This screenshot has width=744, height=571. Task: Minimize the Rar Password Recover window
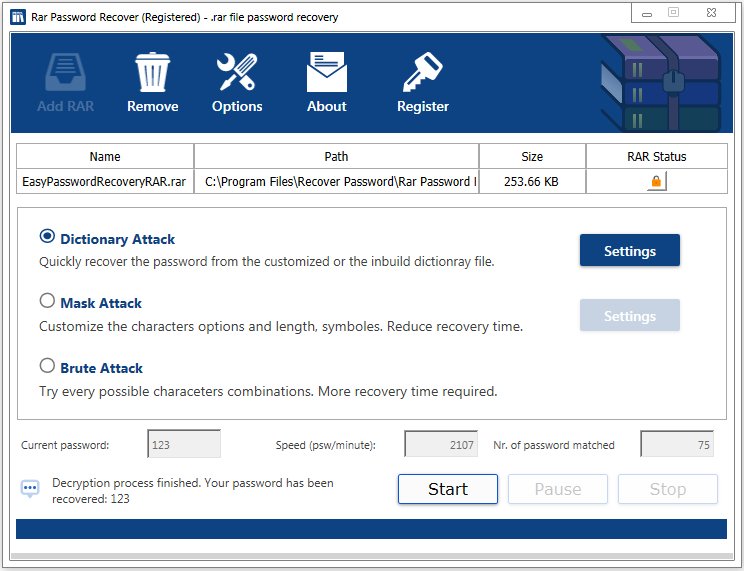tap(647, 14)
